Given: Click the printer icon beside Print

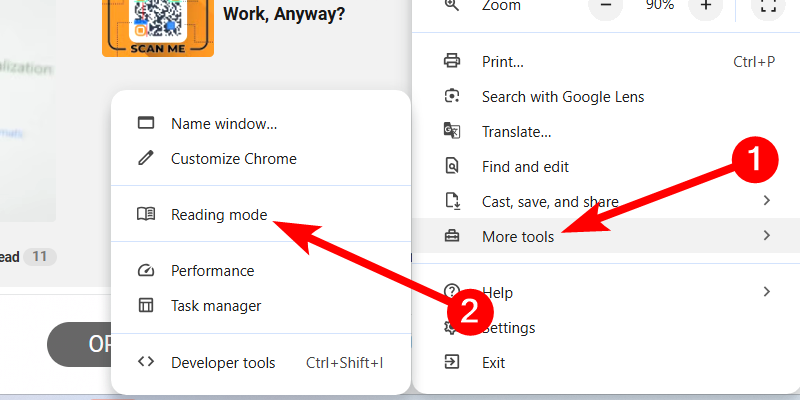Looking at the screenshot, I should [452, 62].
